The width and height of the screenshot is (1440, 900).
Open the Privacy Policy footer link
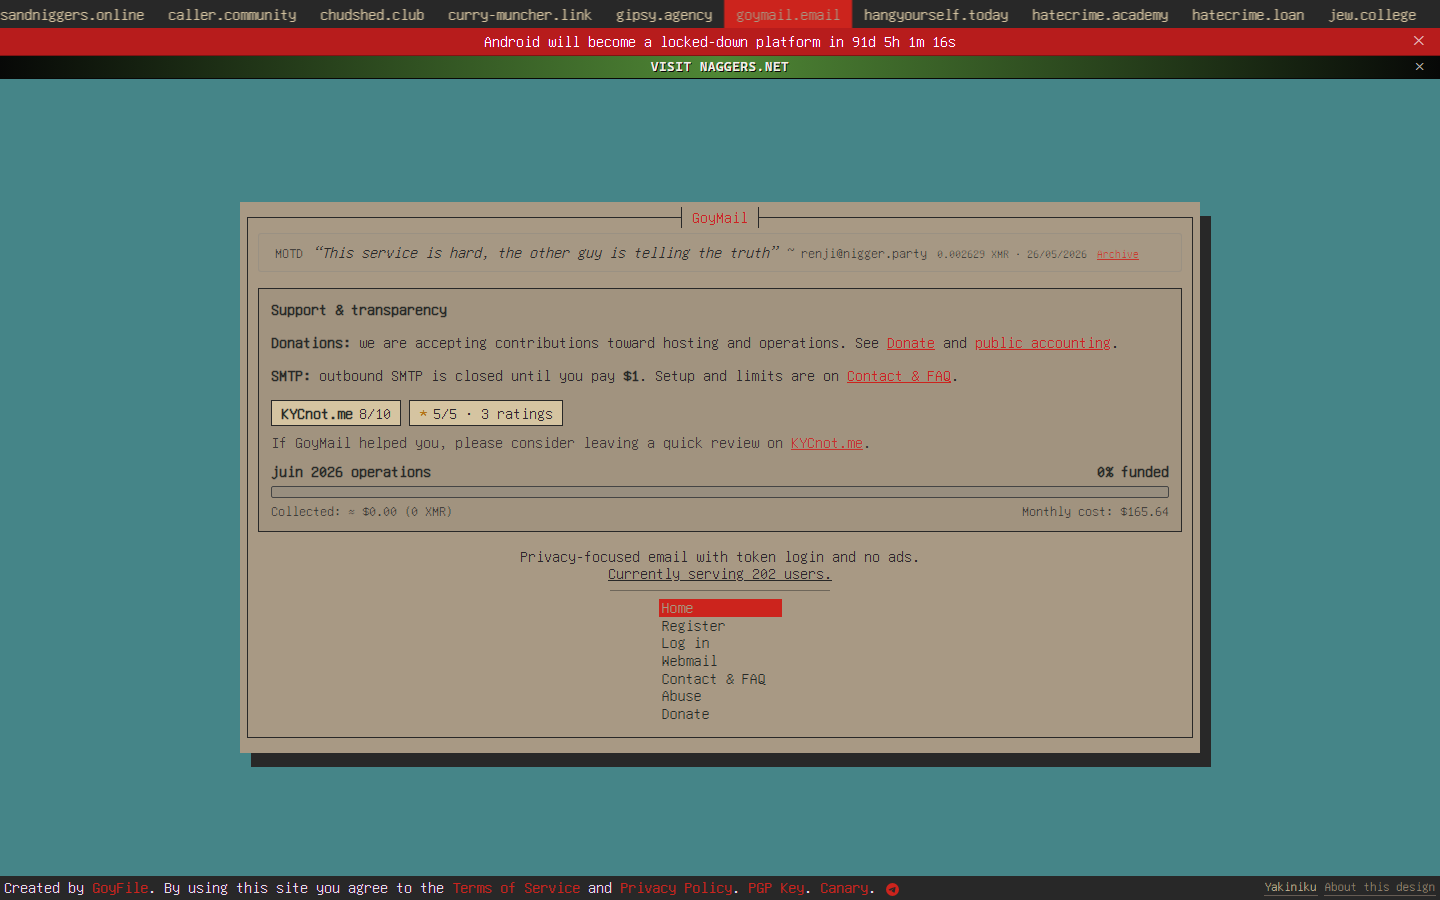(676, 888)
